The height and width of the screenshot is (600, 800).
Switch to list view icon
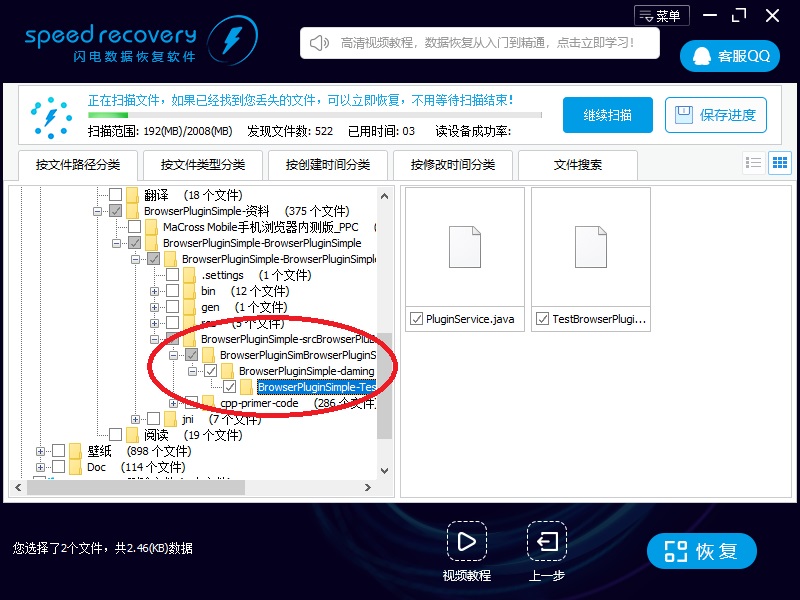tap(754, 163)
